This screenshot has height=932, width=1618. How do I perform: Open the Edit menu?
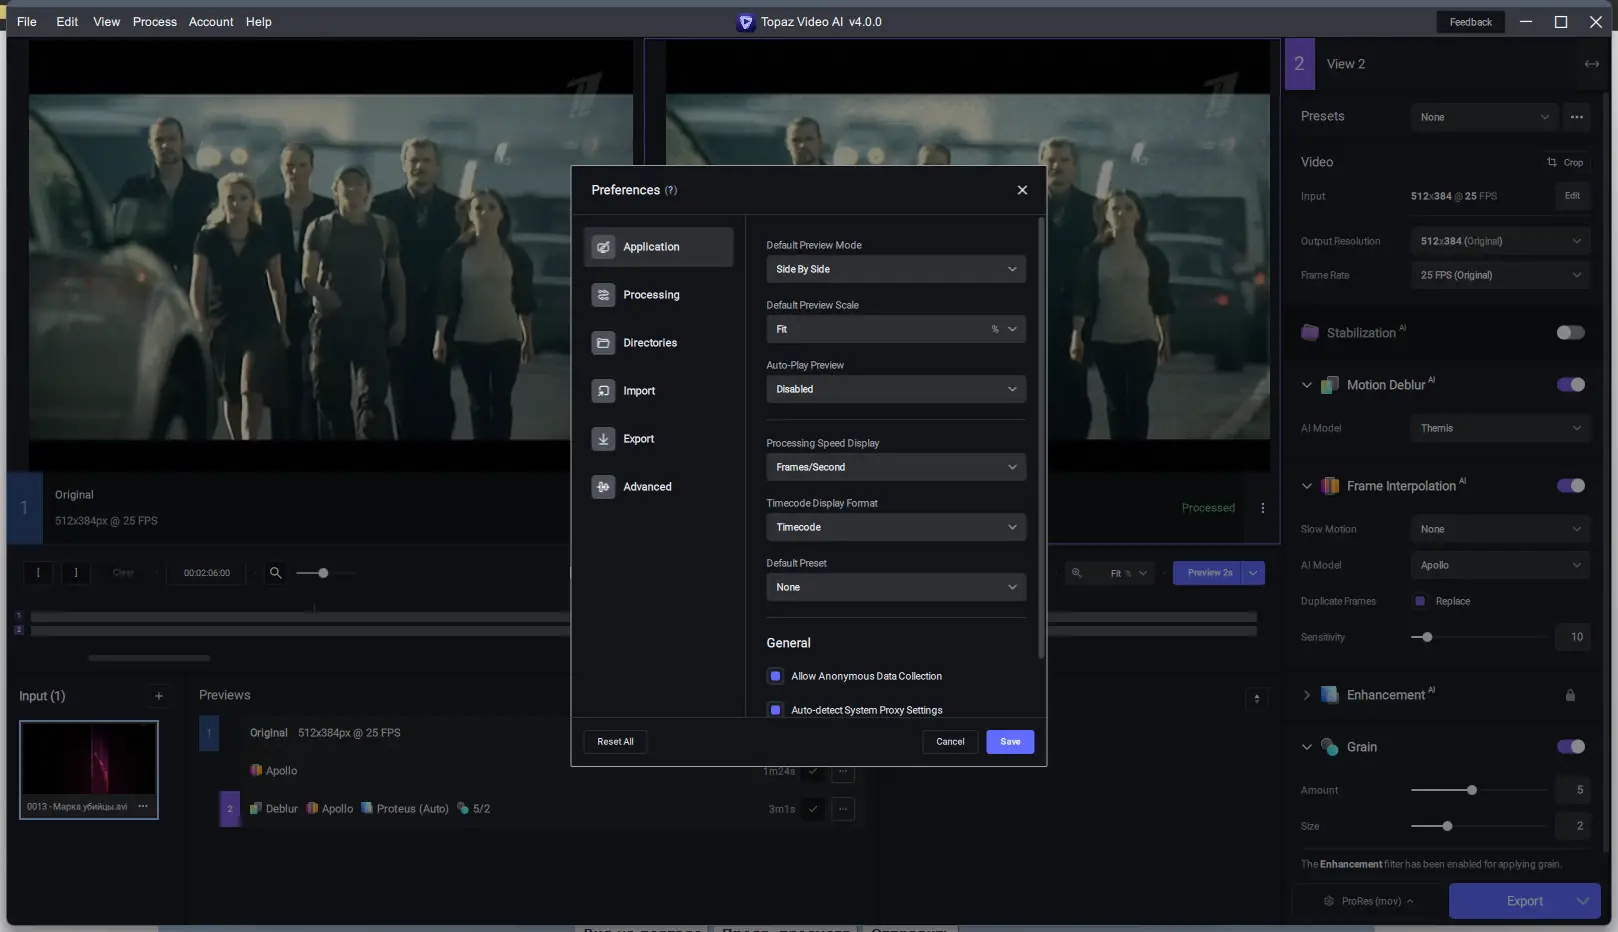point(67,22)
